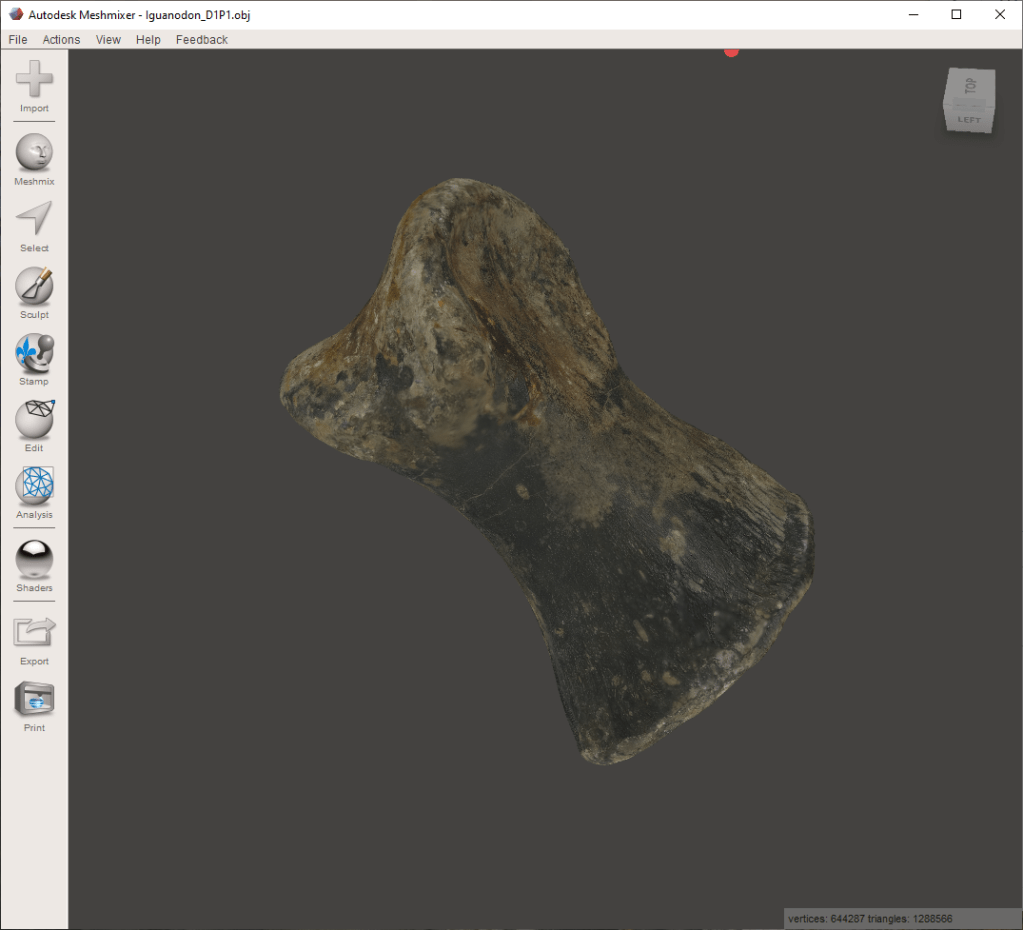Expand the View menu
Image resolution: width=1023 pixels, height=930 pixels.
click(108, 40)
